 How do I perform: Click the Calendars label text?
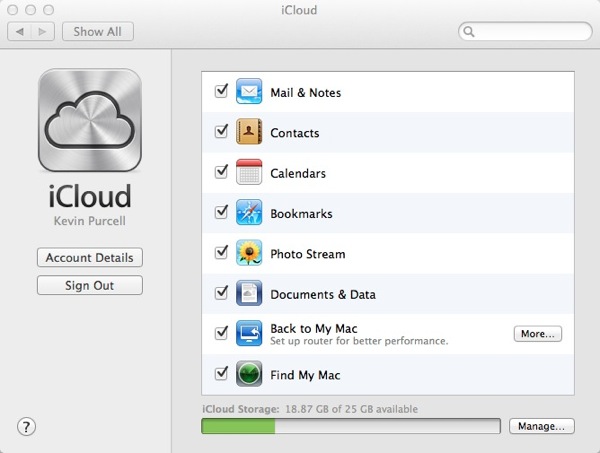(x=298, y=173)
